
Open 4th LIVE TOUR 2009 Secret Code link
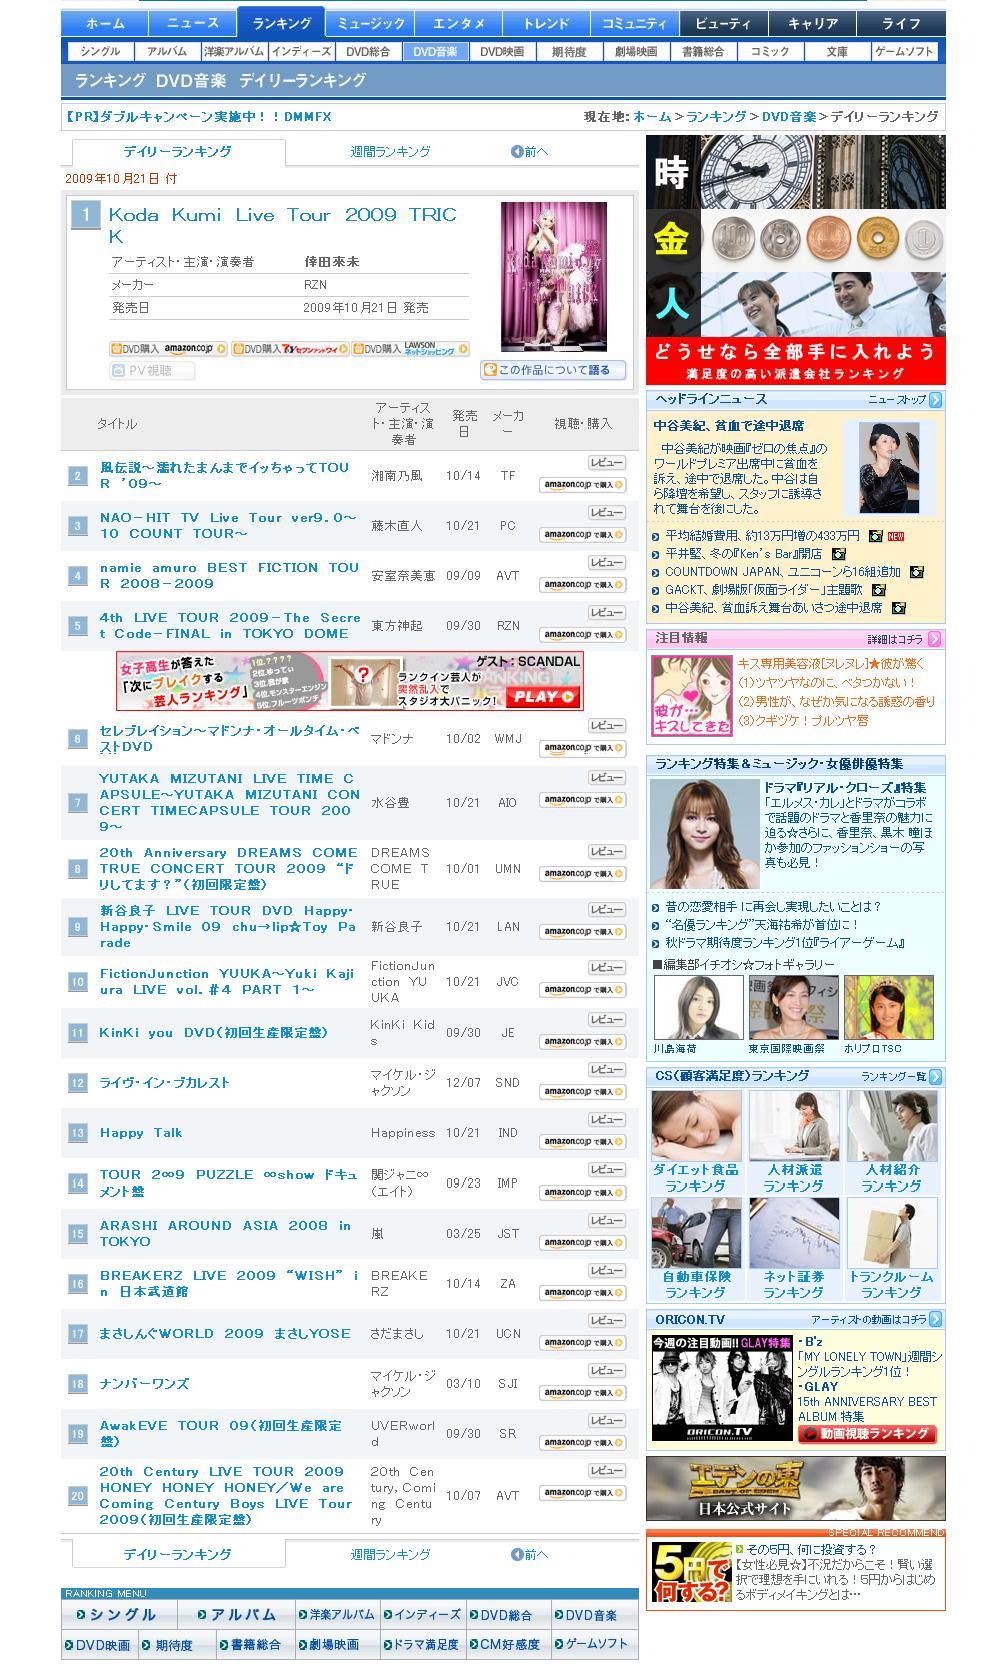click(x=229, y=625)
